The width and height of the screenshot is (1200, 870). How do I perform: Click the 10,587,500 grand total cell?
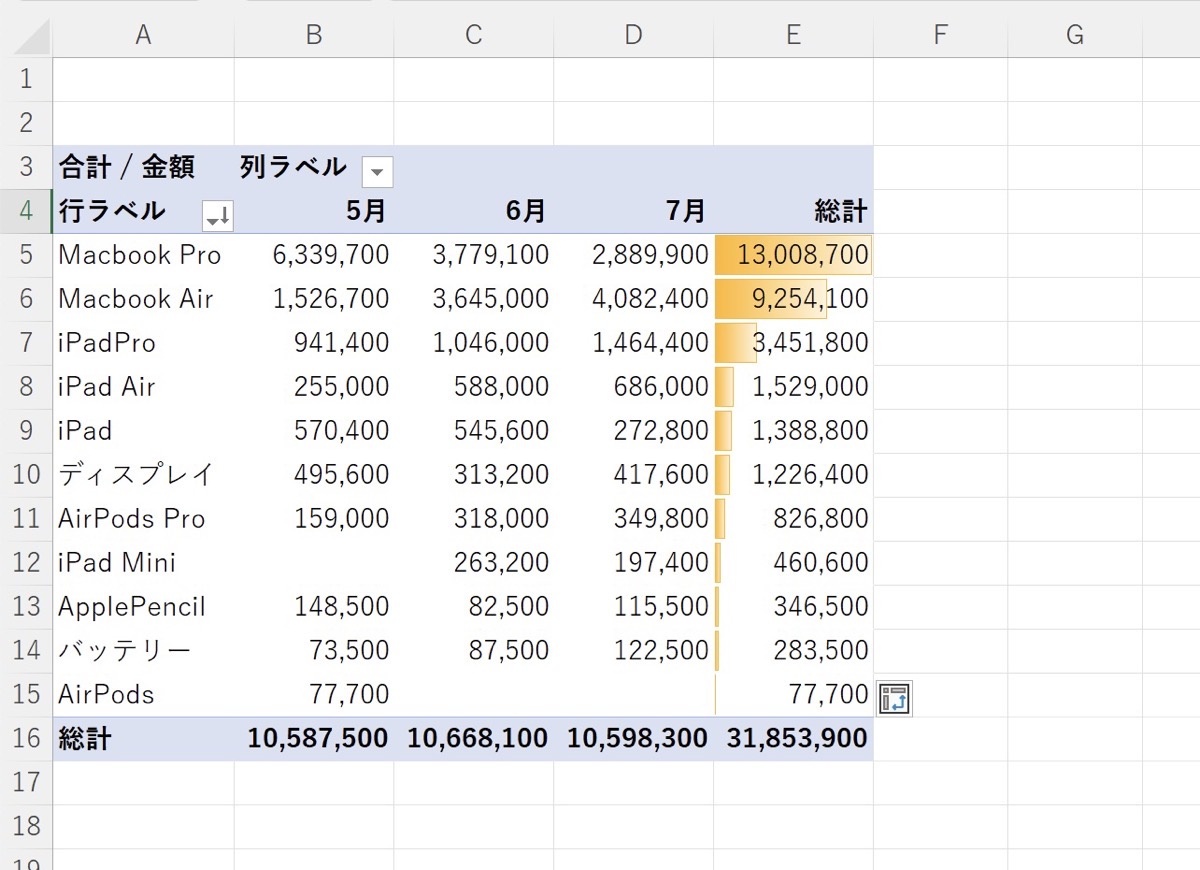(x=314, y=739)
